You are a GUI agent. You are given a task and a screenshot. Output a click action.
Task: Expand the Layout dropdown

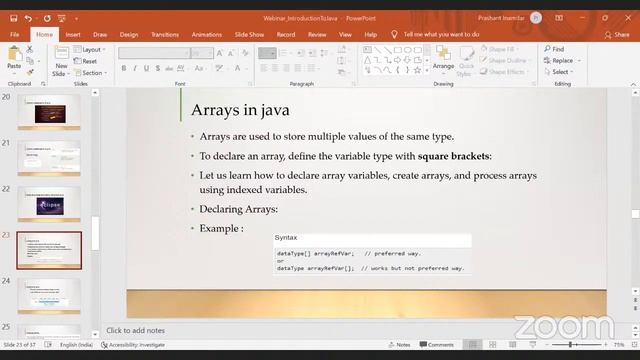coord(90,49)
